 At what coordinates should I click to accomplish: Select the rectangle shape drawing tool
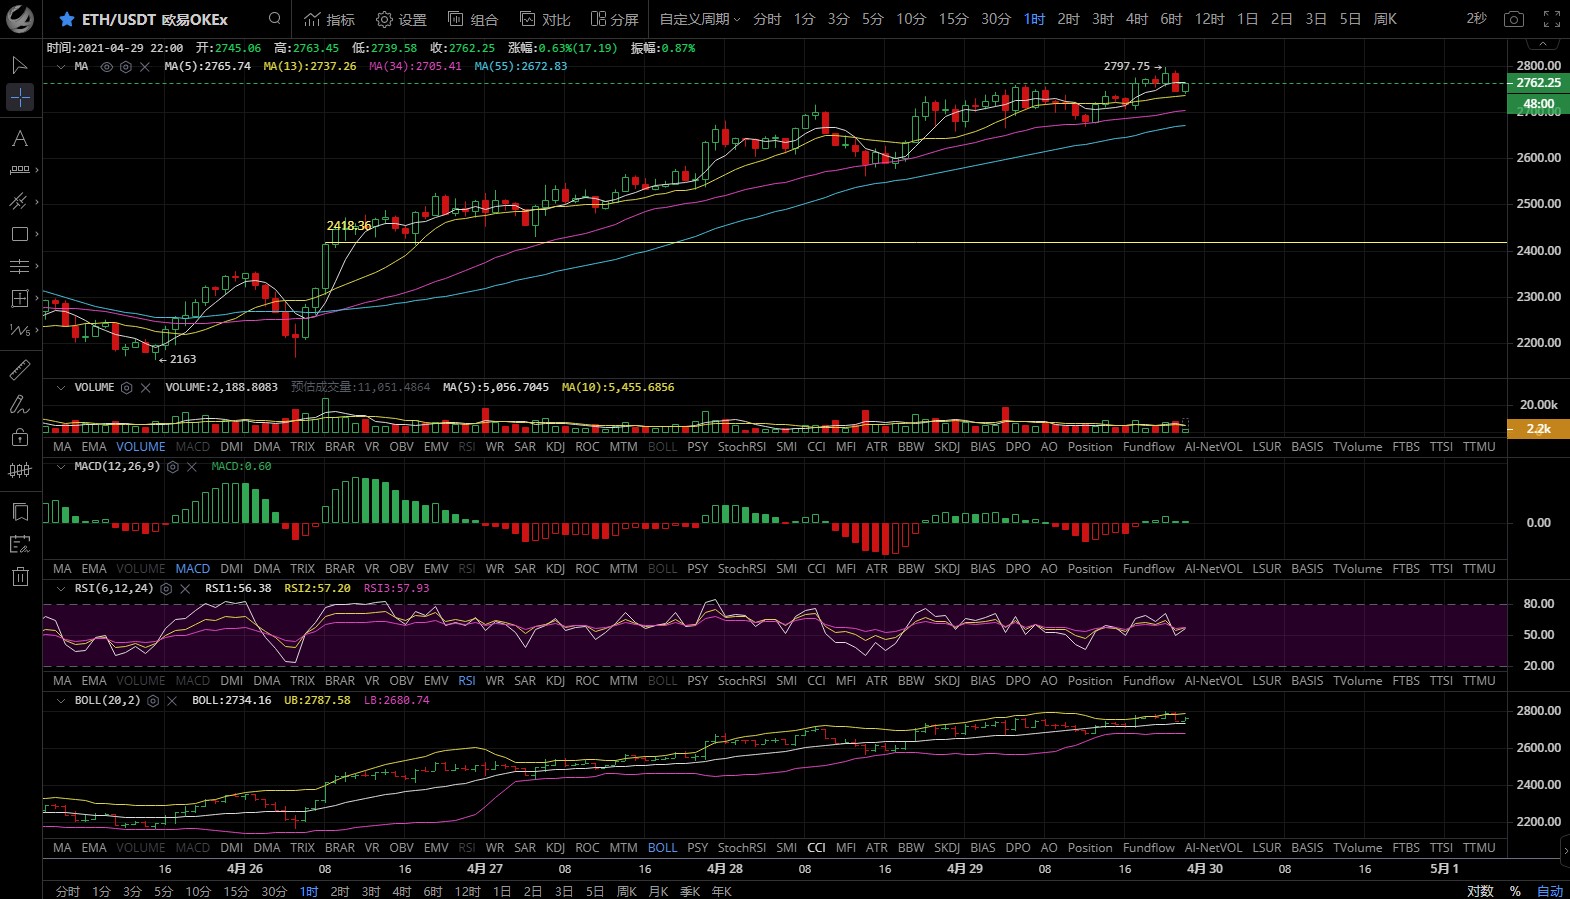[19, 234]
